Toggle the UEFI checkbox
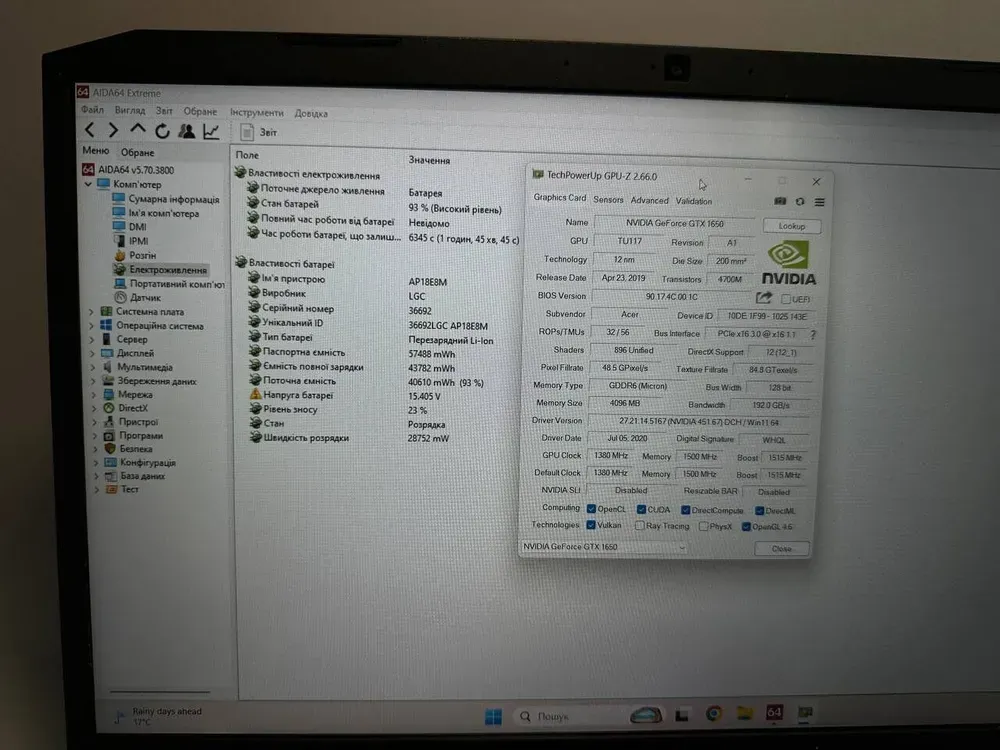 [787, 299]
